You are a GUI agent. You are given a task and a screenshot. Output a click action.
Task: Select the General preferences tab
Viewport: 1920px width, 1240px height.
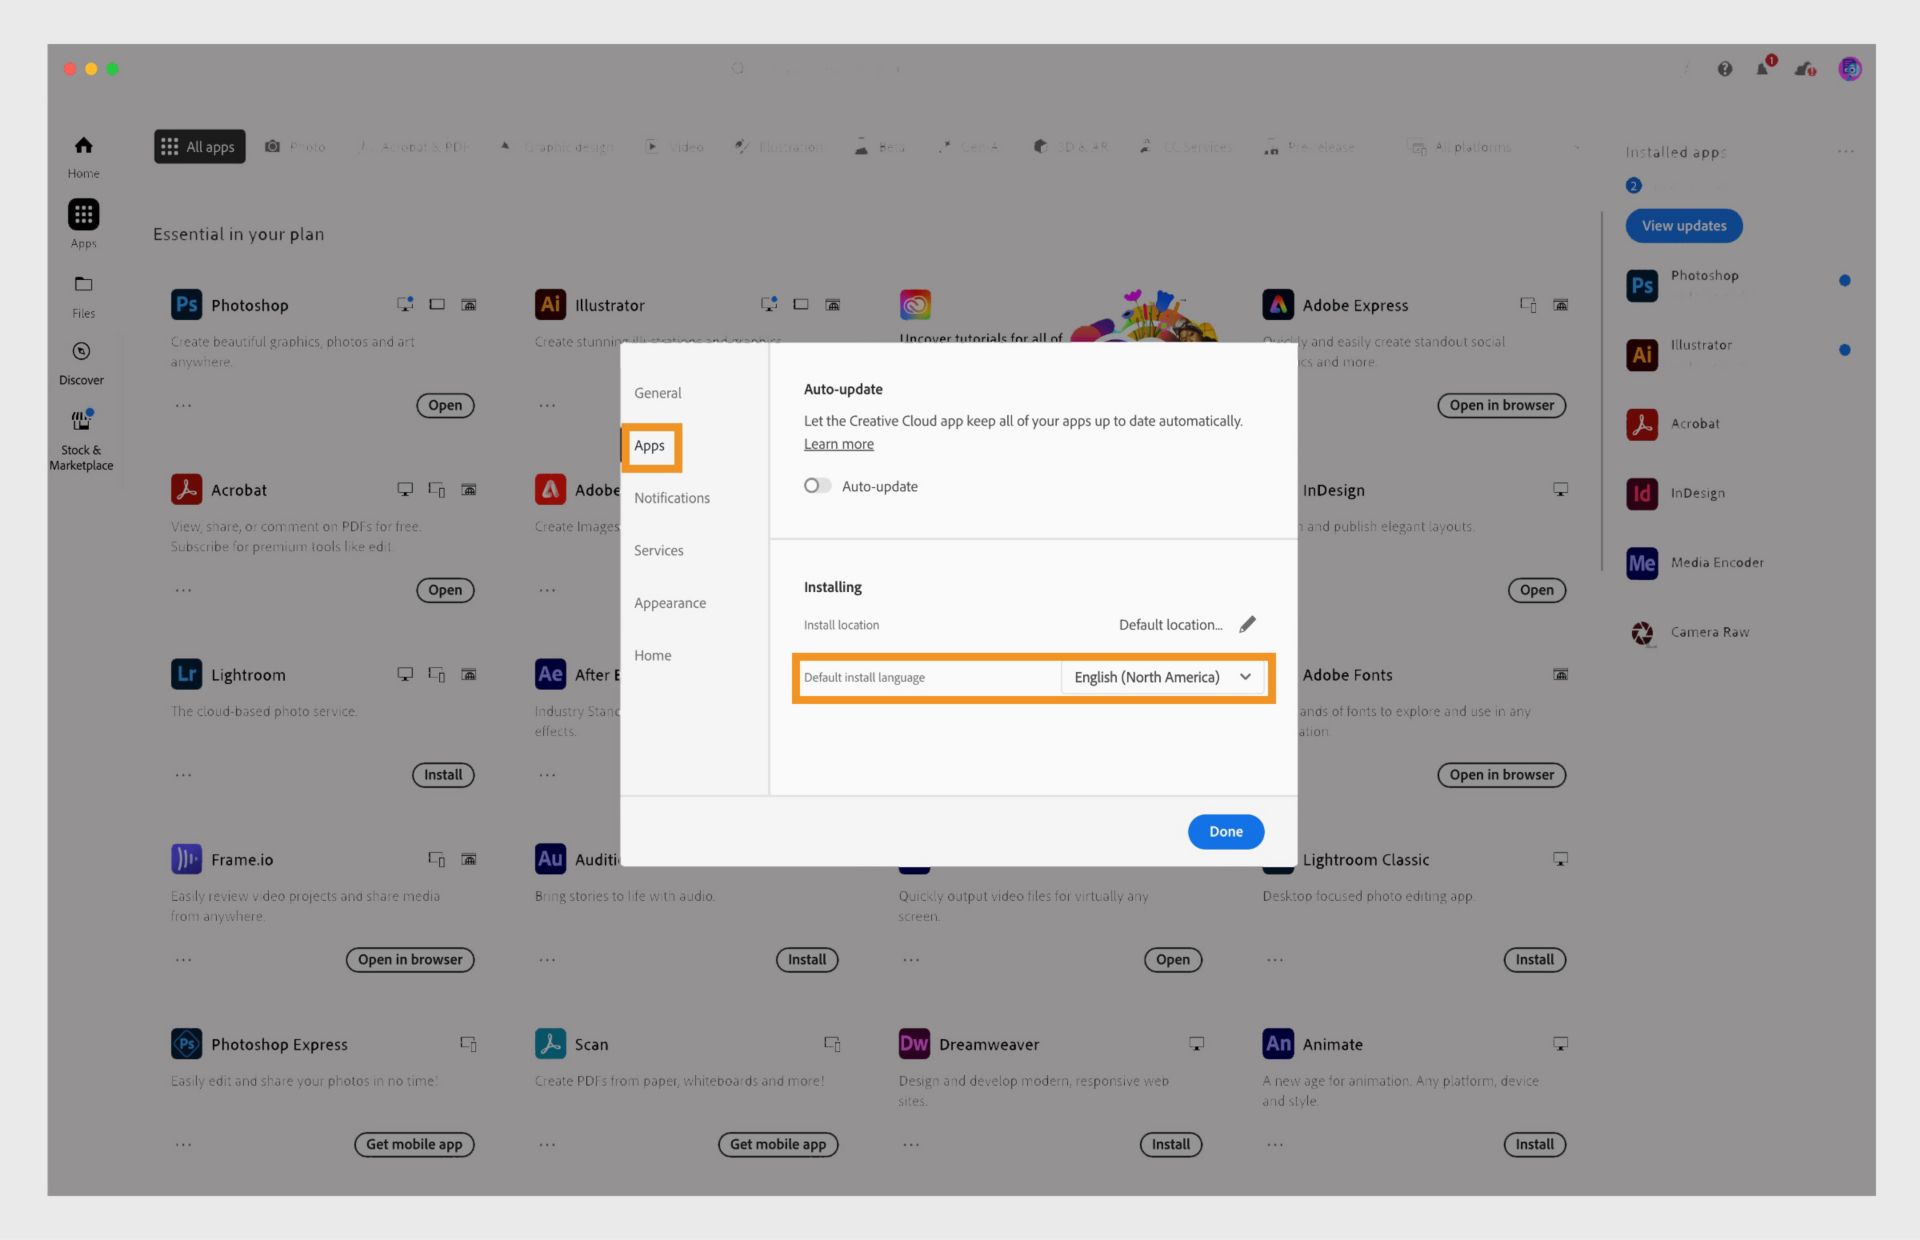pyautogui.click(x=658, y=393)
